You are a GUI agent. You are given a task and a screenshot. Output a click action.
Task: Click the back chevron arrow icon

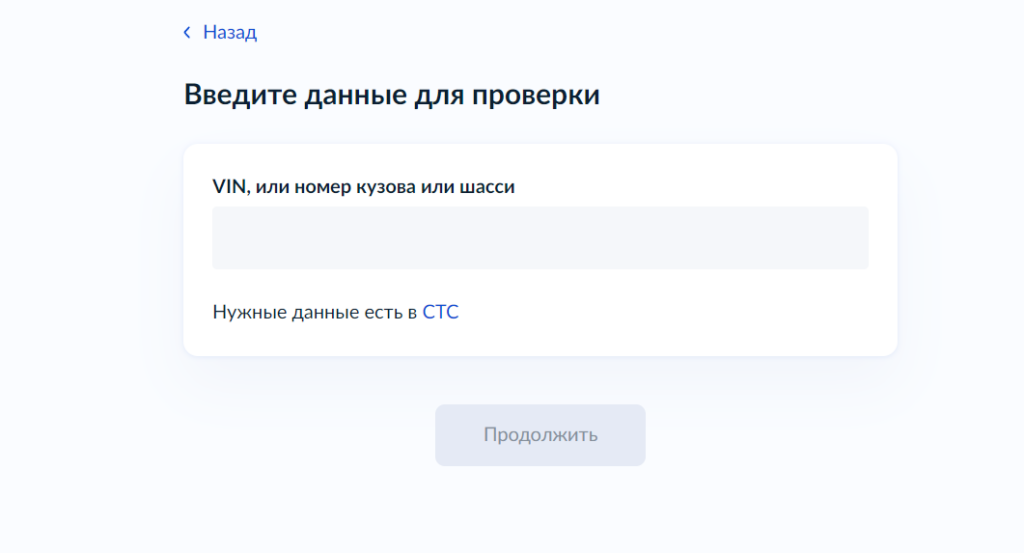(187, 33)
